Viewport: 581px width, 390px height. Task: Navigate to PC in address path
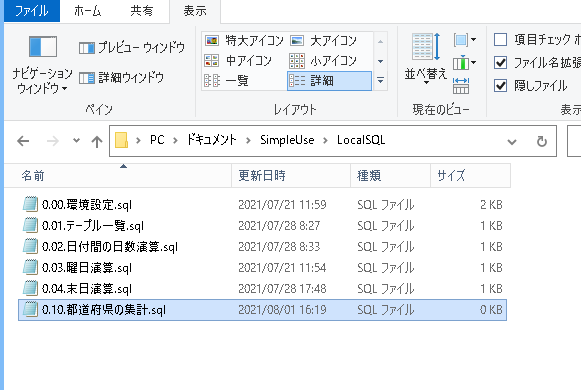[x=157, y=140]
